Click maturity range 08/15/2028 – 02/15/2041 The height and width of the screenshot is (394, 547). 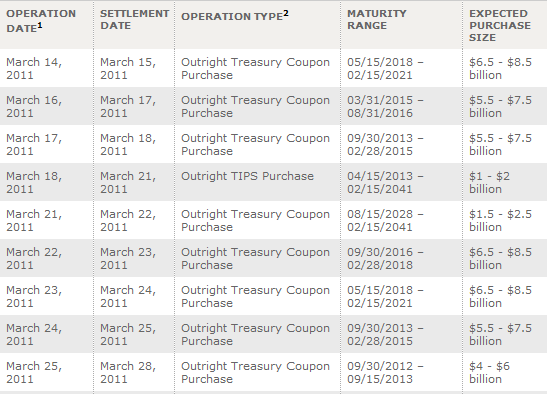tap(385, 221)
